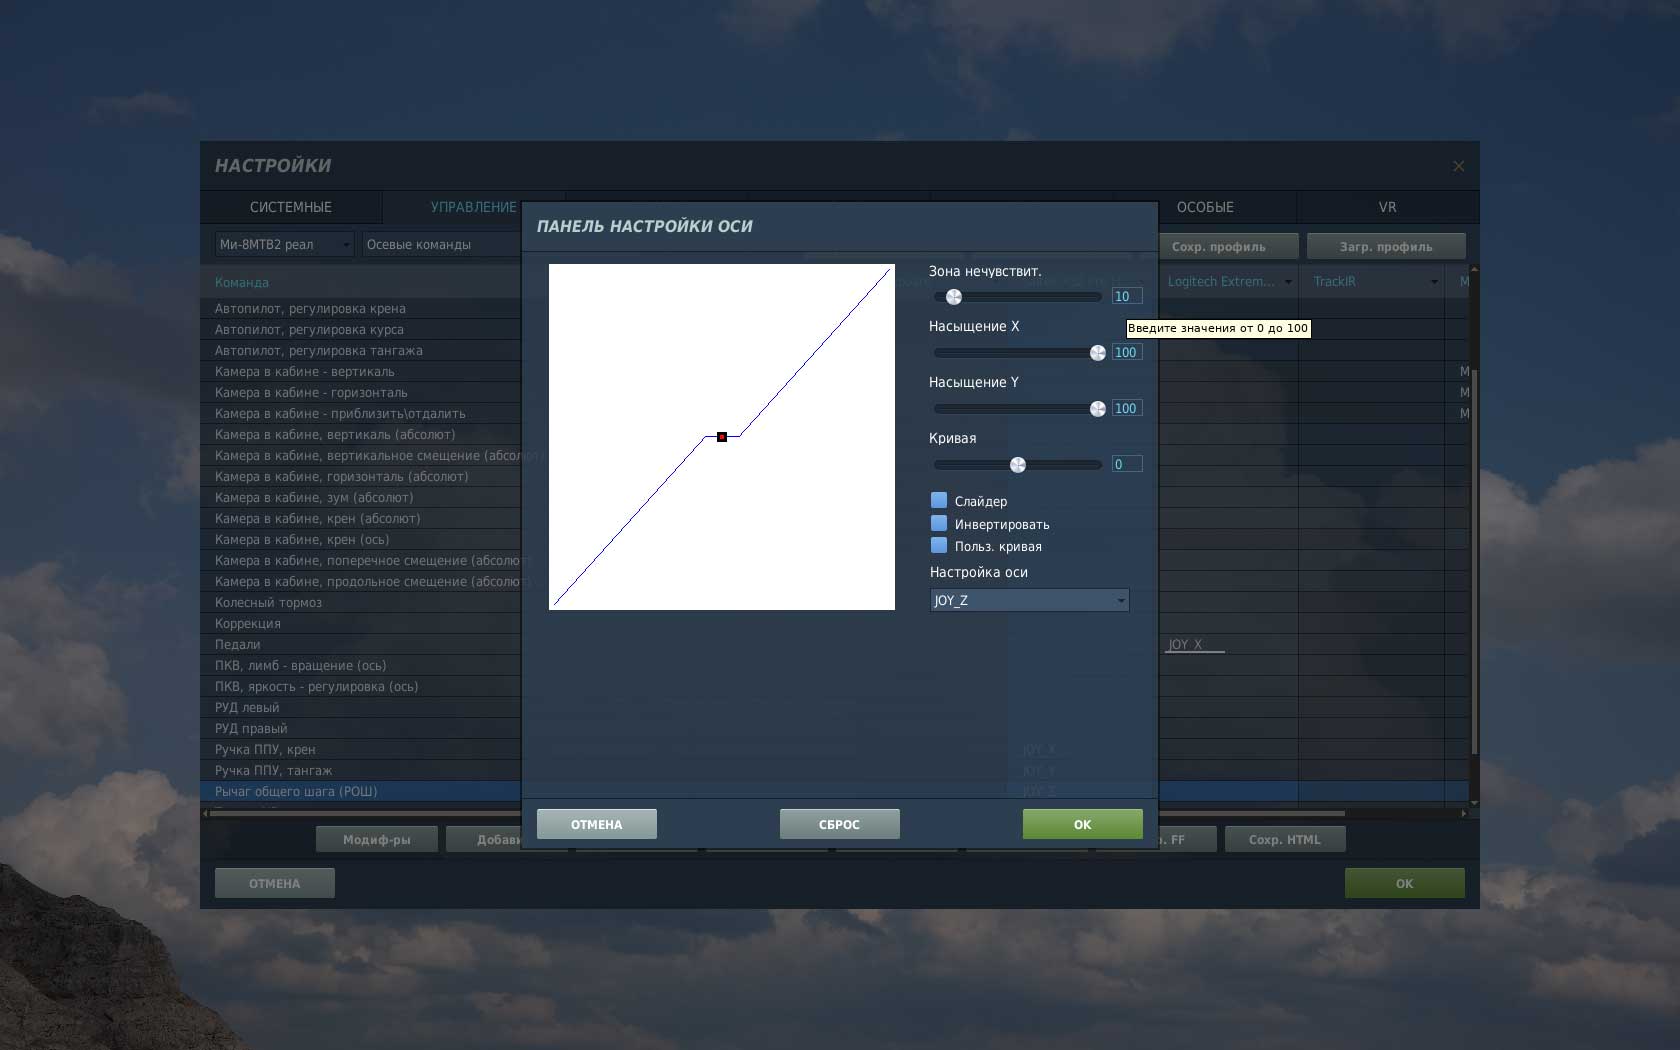This screenshot has height=1050, width=1680.
Task: Select row Рычаг общего шага (РОШ)
Action: pyautogui.click(x=361, y=791)
